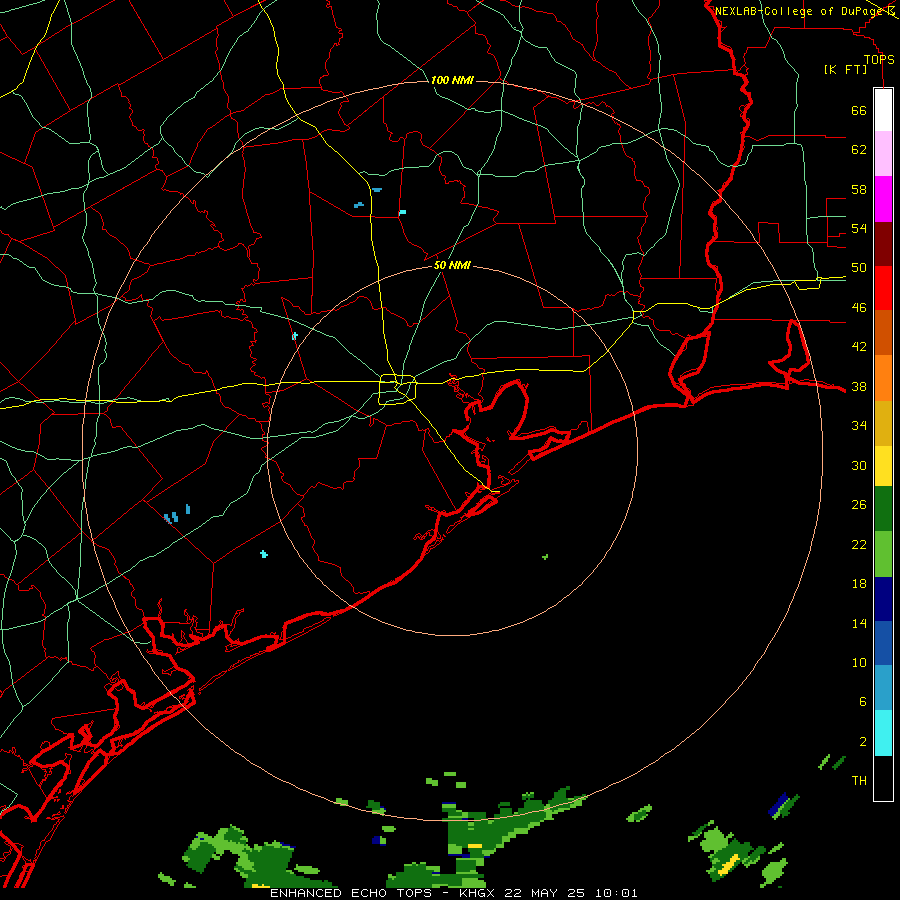Screen dimensions: 900x900
Task: Click the legend value '54'
Action: point(859,228)
